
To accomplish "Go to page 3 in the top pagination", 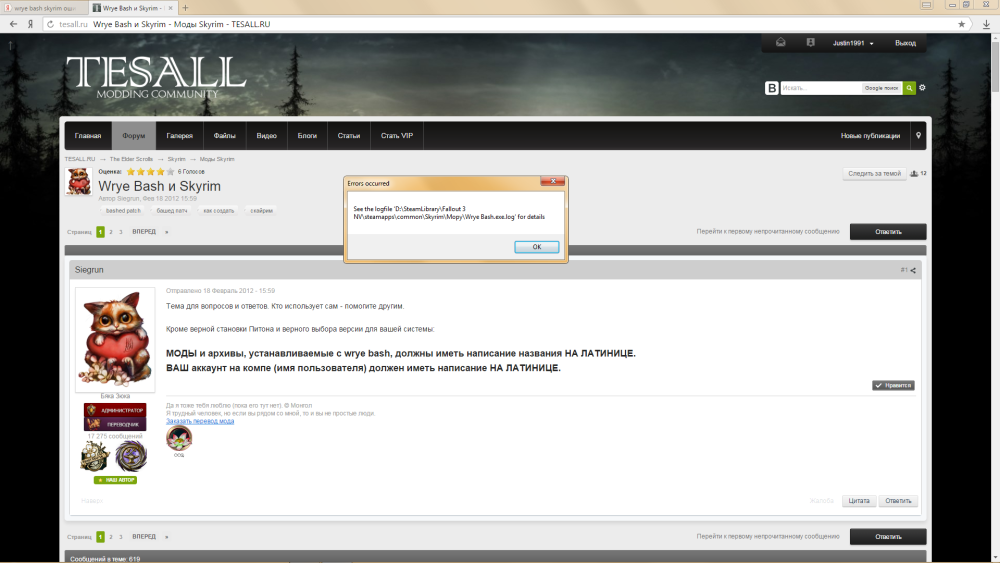I will [x=121, y=232].
